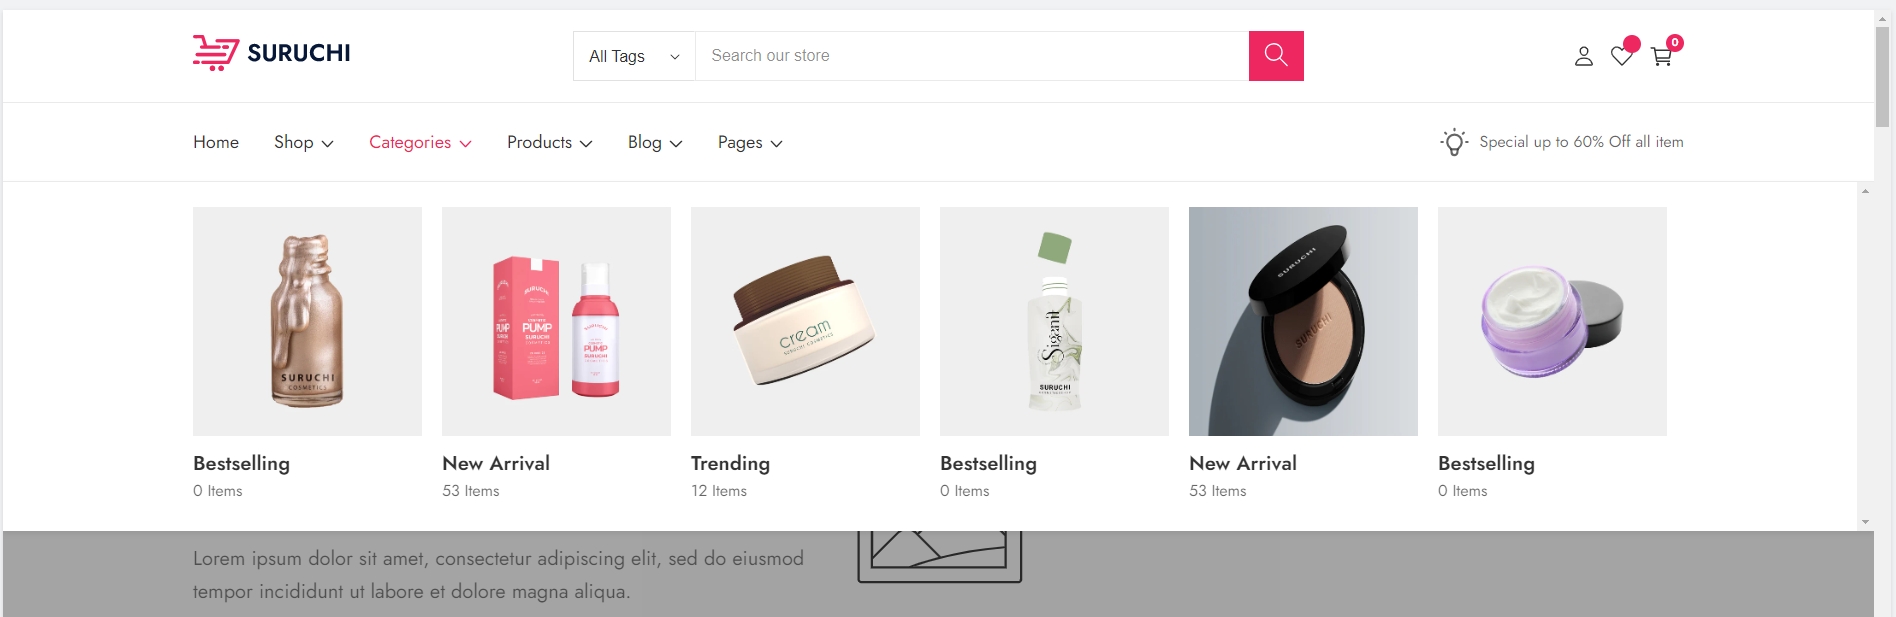Expand the All Tags dropdown
Screen dimensions: 1896x617
pos(634,56)
